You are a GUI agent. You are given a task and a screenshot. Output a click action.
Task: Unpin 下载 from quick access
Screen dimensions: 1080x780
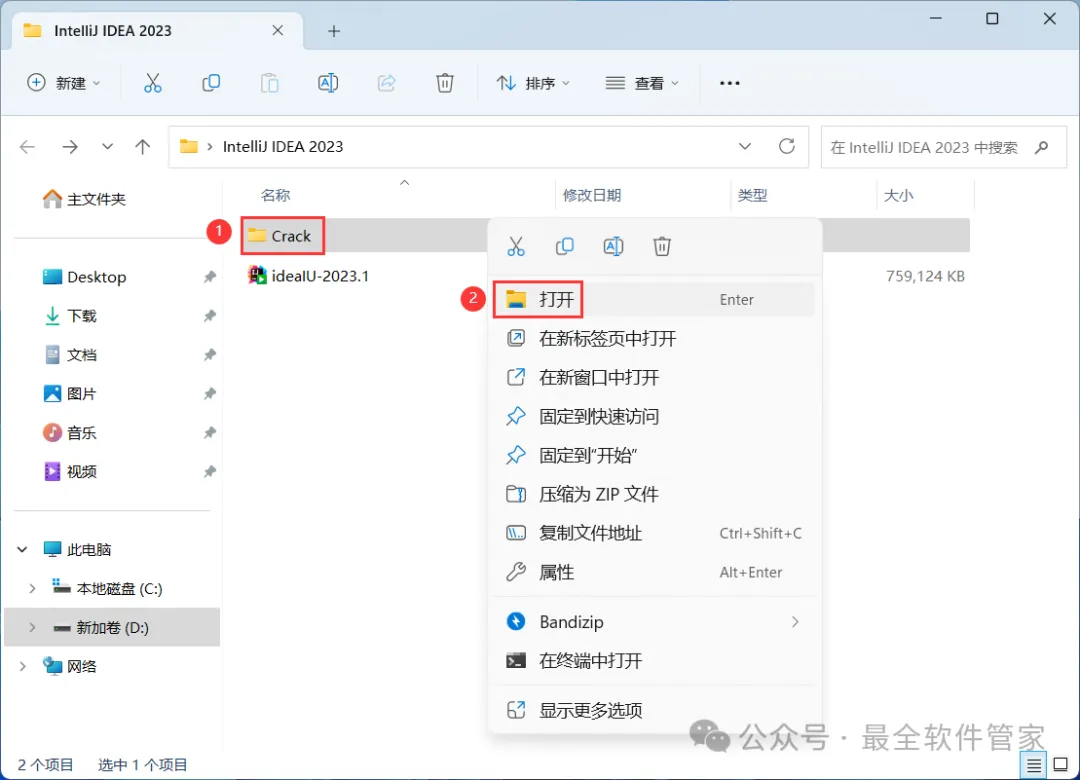pyautogui.click(x=209, y=316)
